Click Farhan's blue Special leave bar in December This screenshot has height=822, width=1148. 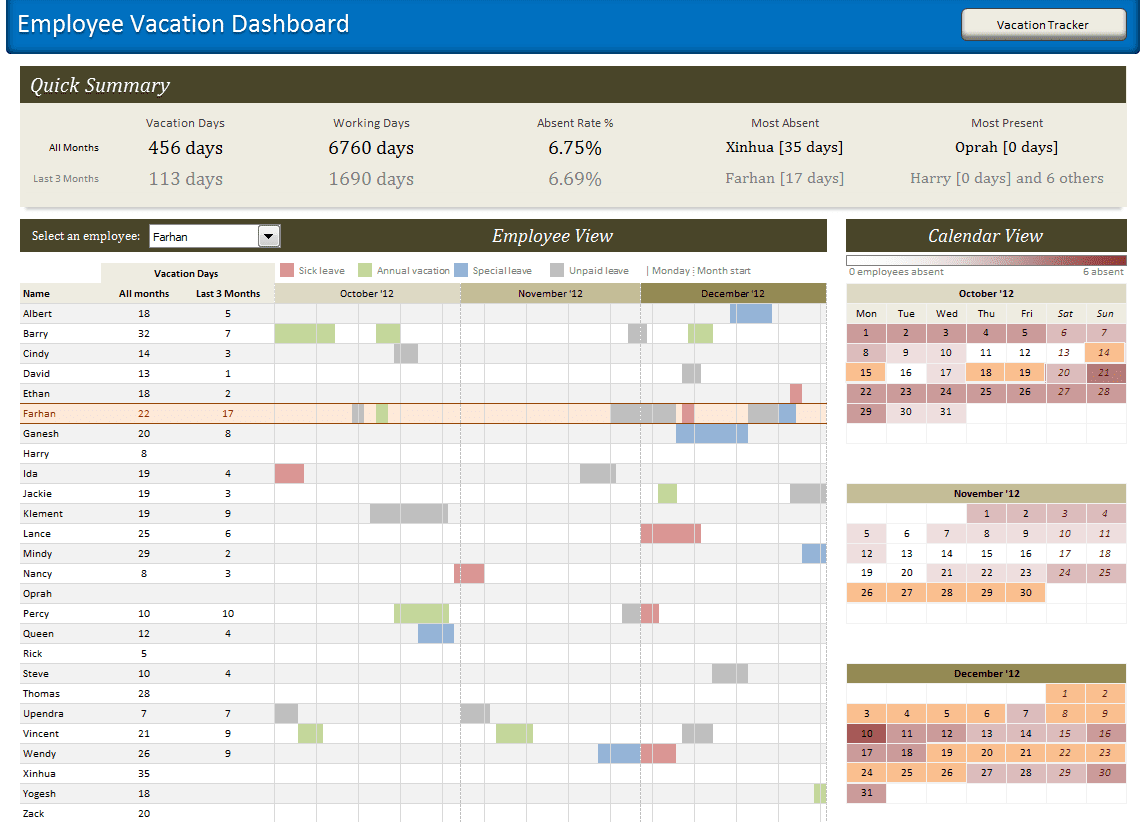[x=787, y=412]
